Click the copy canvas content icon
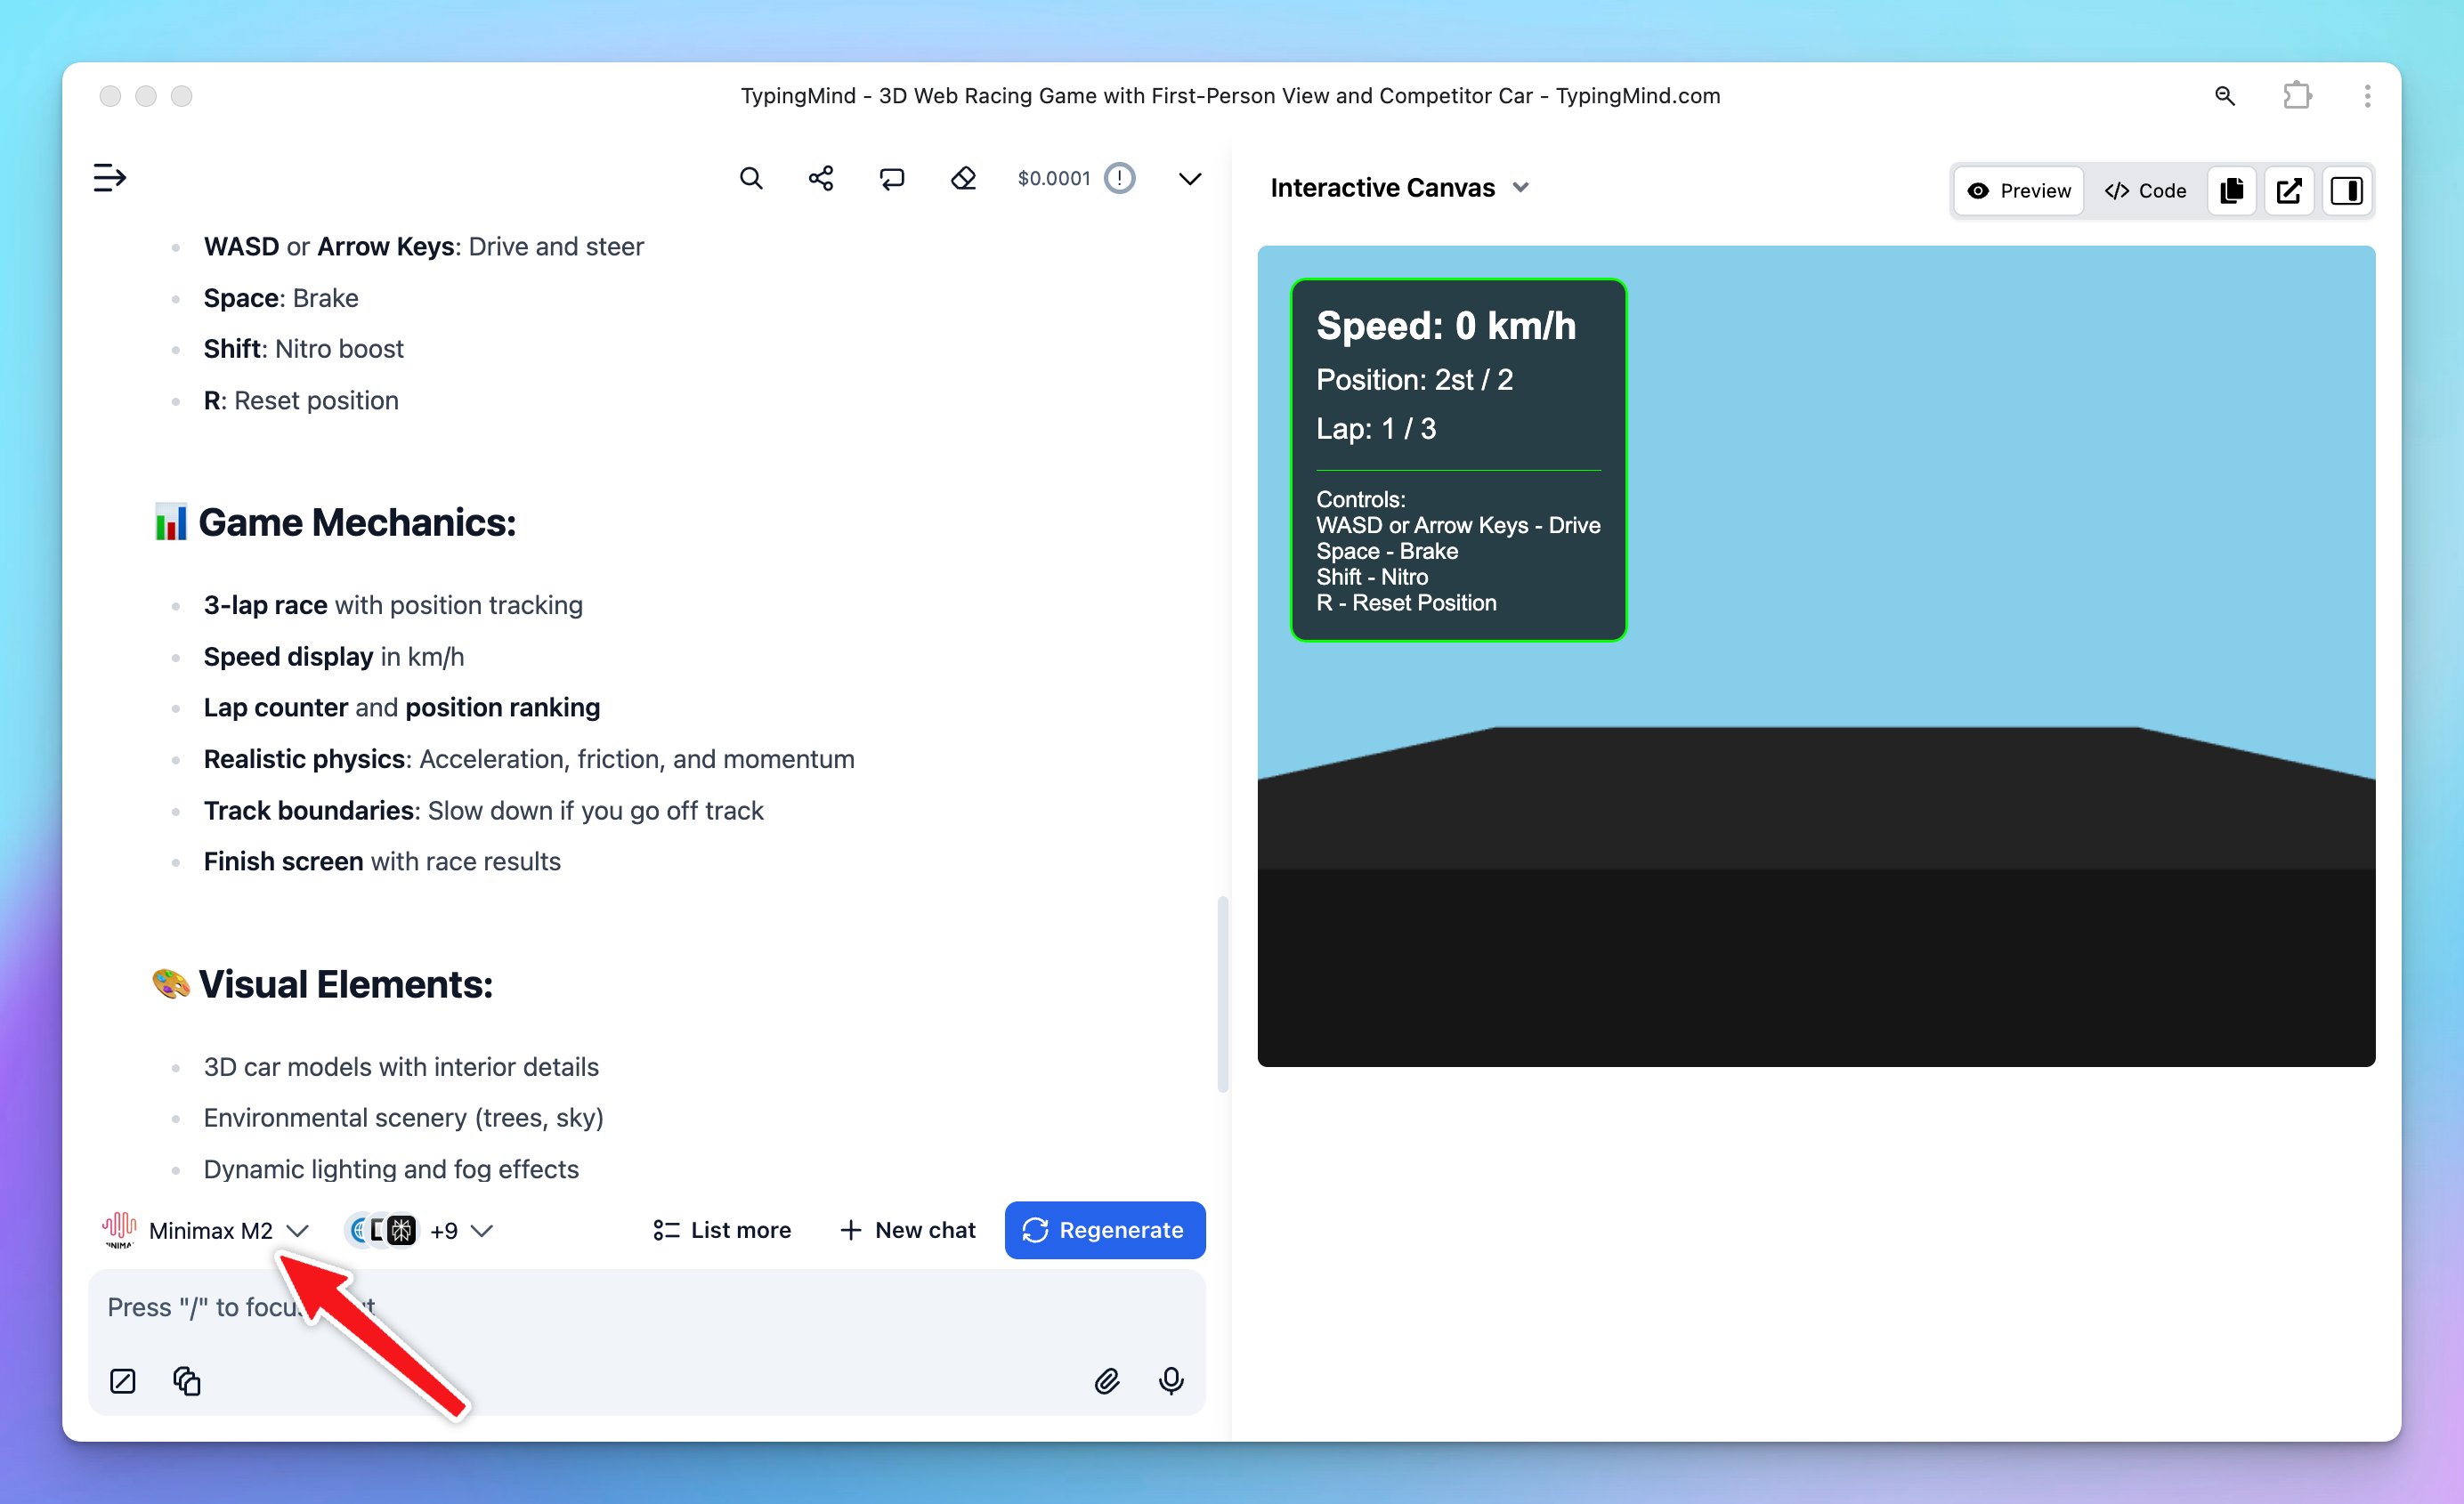This screenshot has height=1504, width=2464. [2232, 190]
